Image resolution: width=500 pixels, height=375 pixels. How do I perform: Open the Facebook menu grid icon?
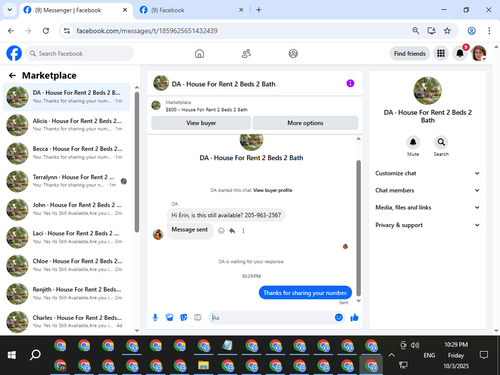[x=441, y=53]
